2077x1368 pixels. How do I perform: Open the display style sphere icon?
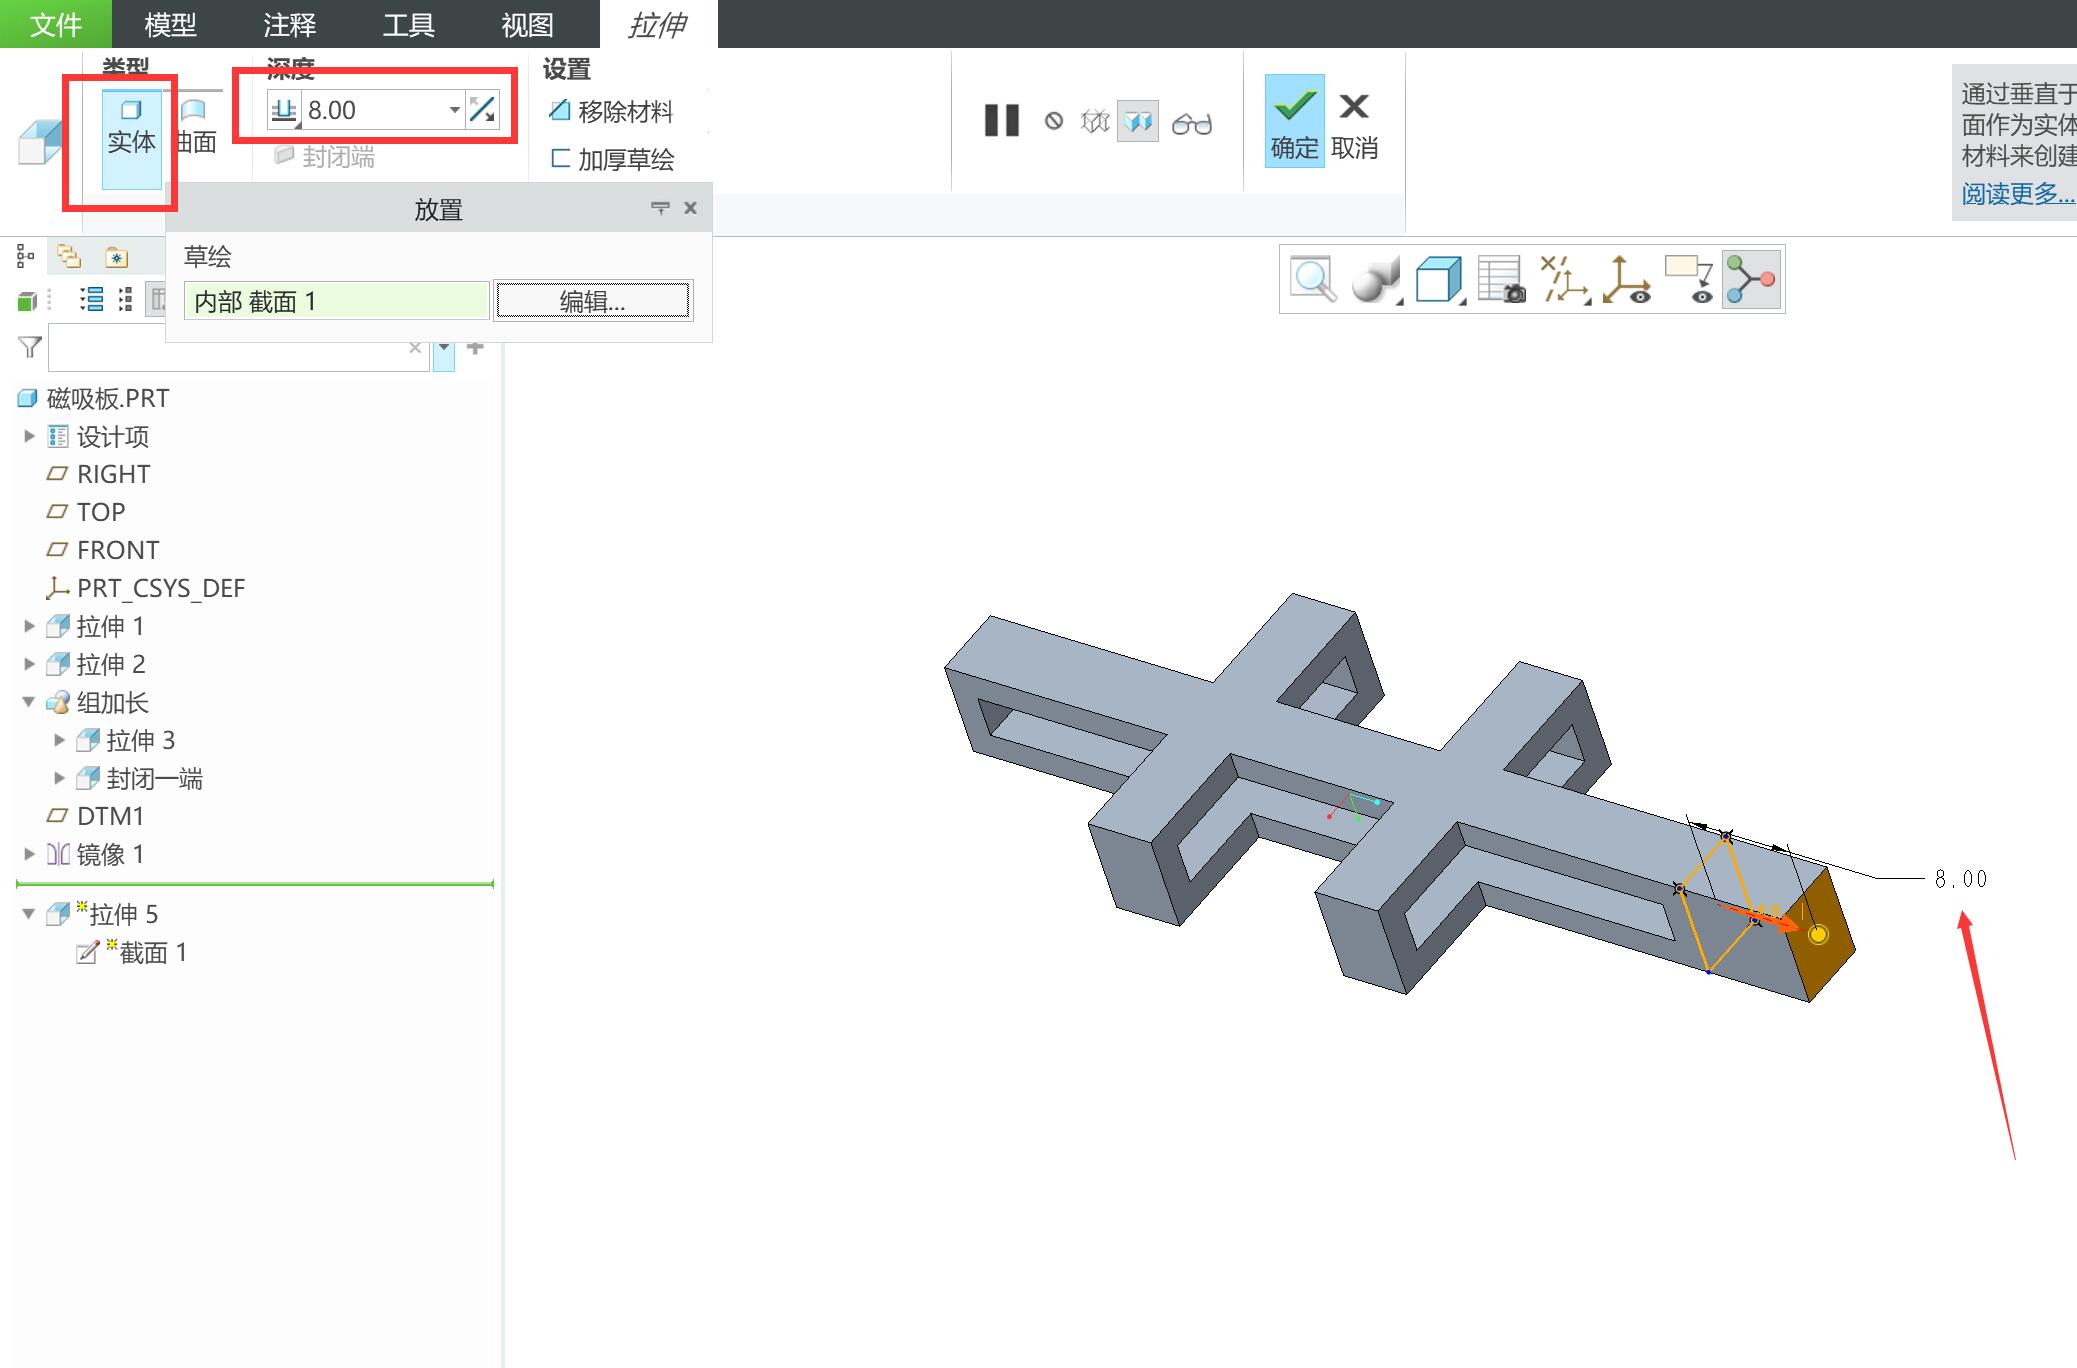pyautogui.click(x=1375, y=279)
